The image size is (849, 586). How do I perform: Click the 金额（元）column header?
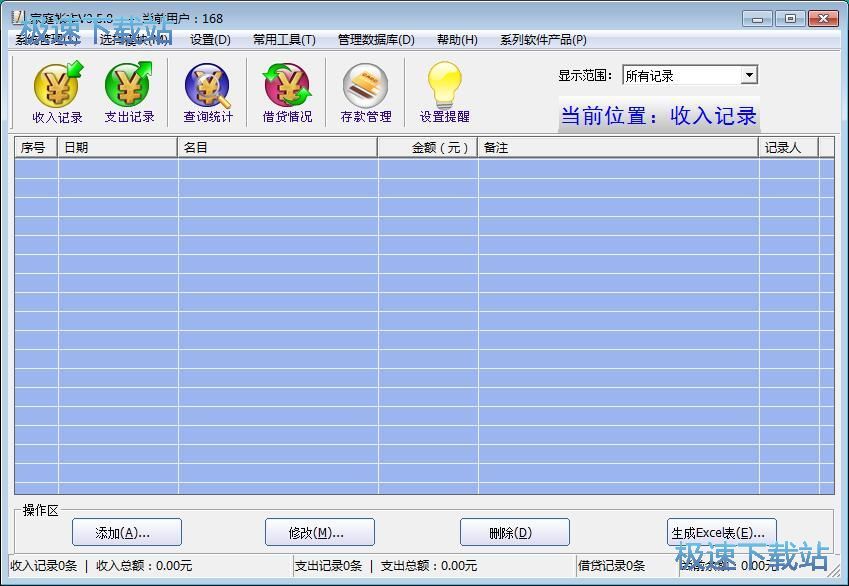click(x=428, y=148)
